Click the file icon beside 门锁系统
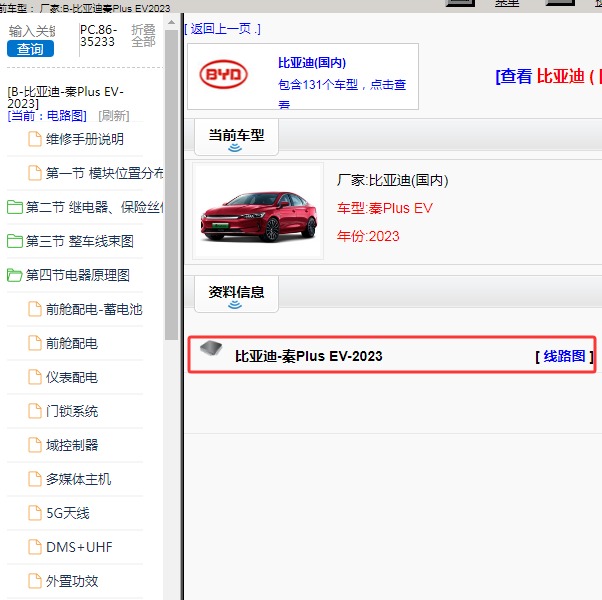The height and width of the screenshot is (600, 602). click(35, 411)
